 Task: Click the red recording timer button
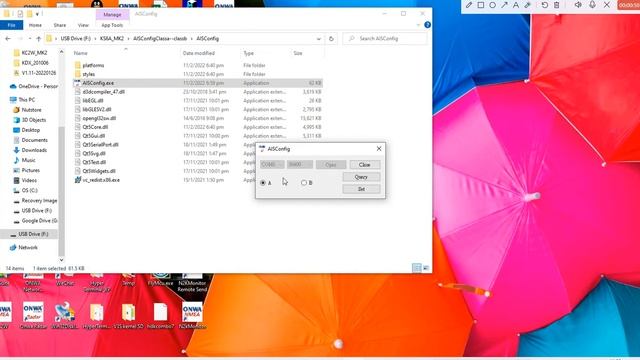(629, 5)
